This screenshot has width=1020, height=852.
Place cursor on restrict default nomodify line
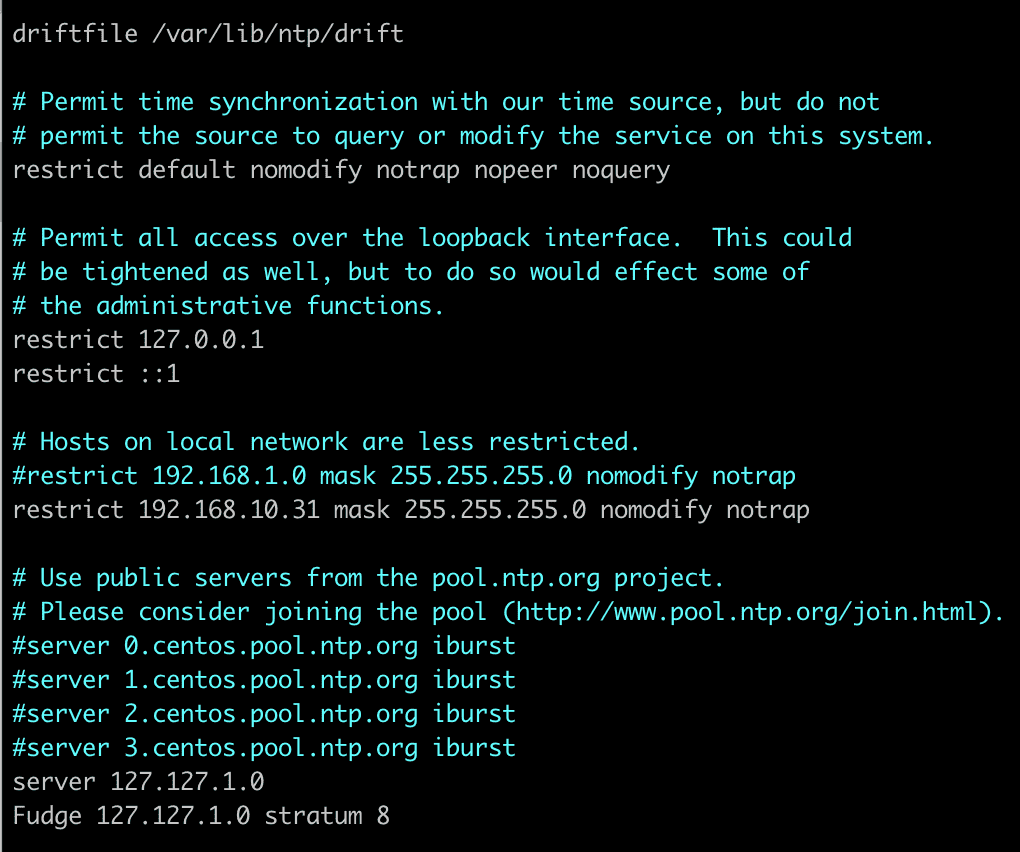341,170
